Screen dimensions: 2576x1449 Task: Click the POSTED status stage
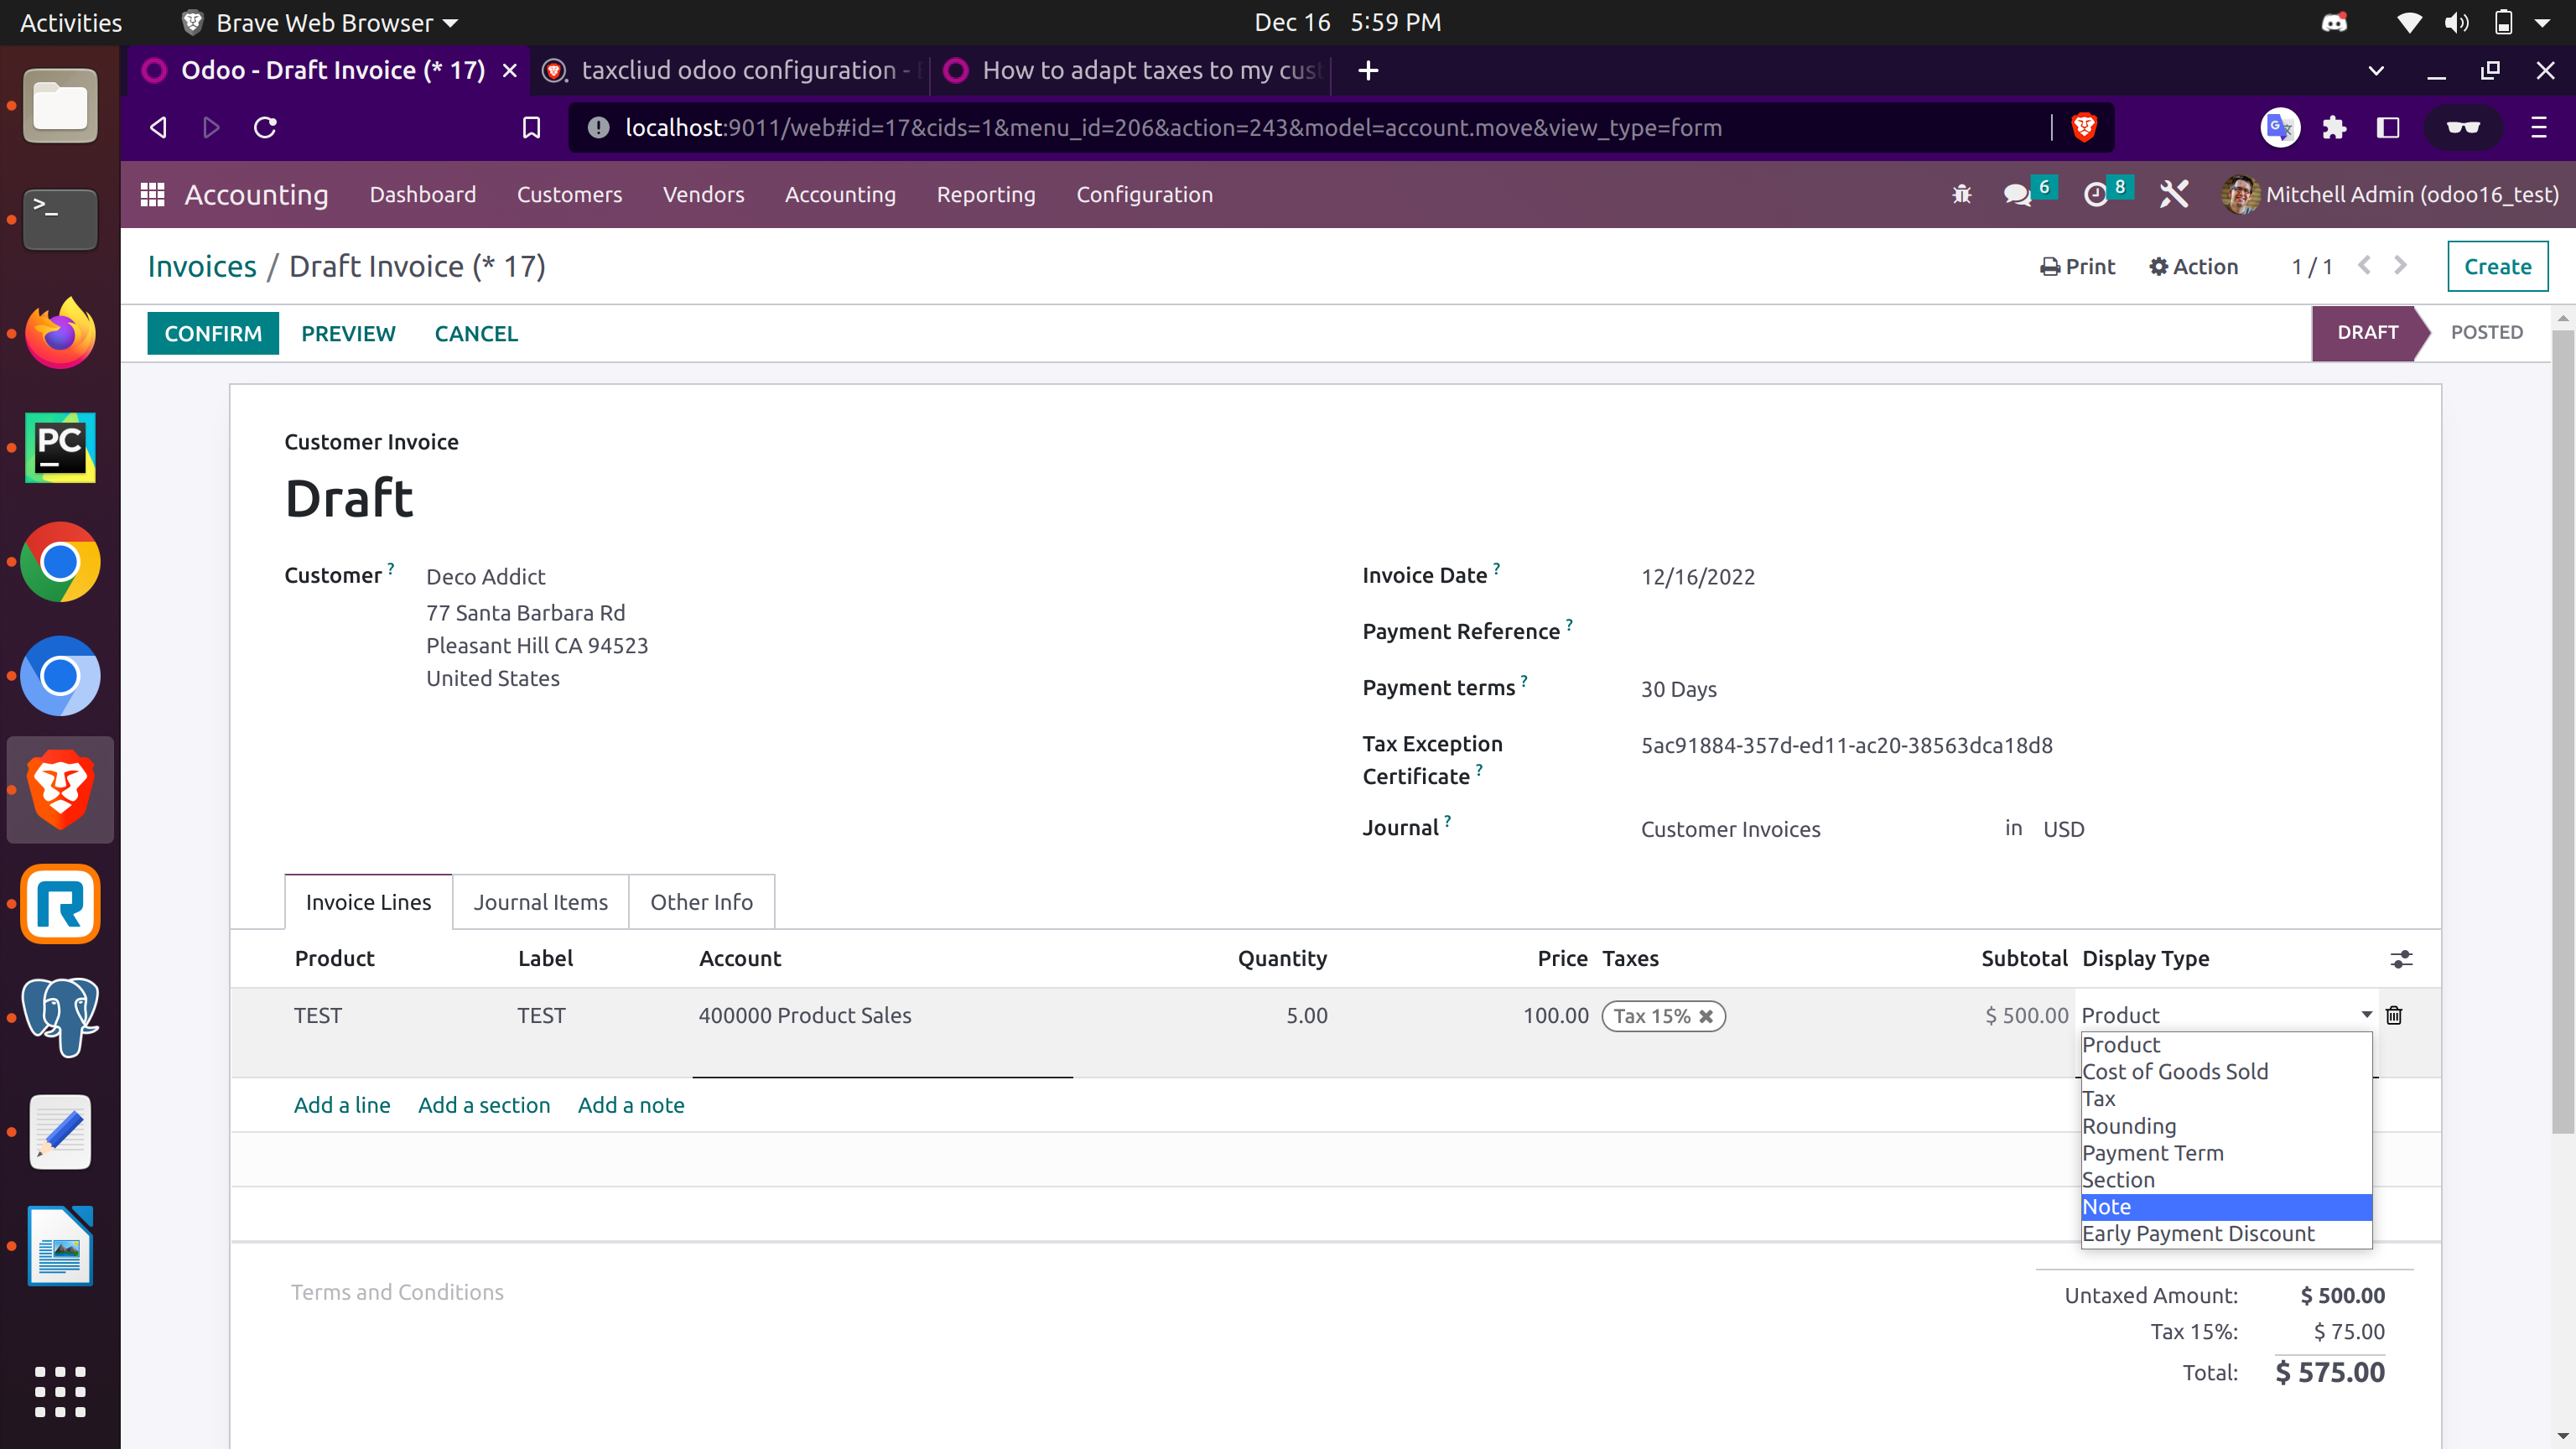click(2486, 332)
